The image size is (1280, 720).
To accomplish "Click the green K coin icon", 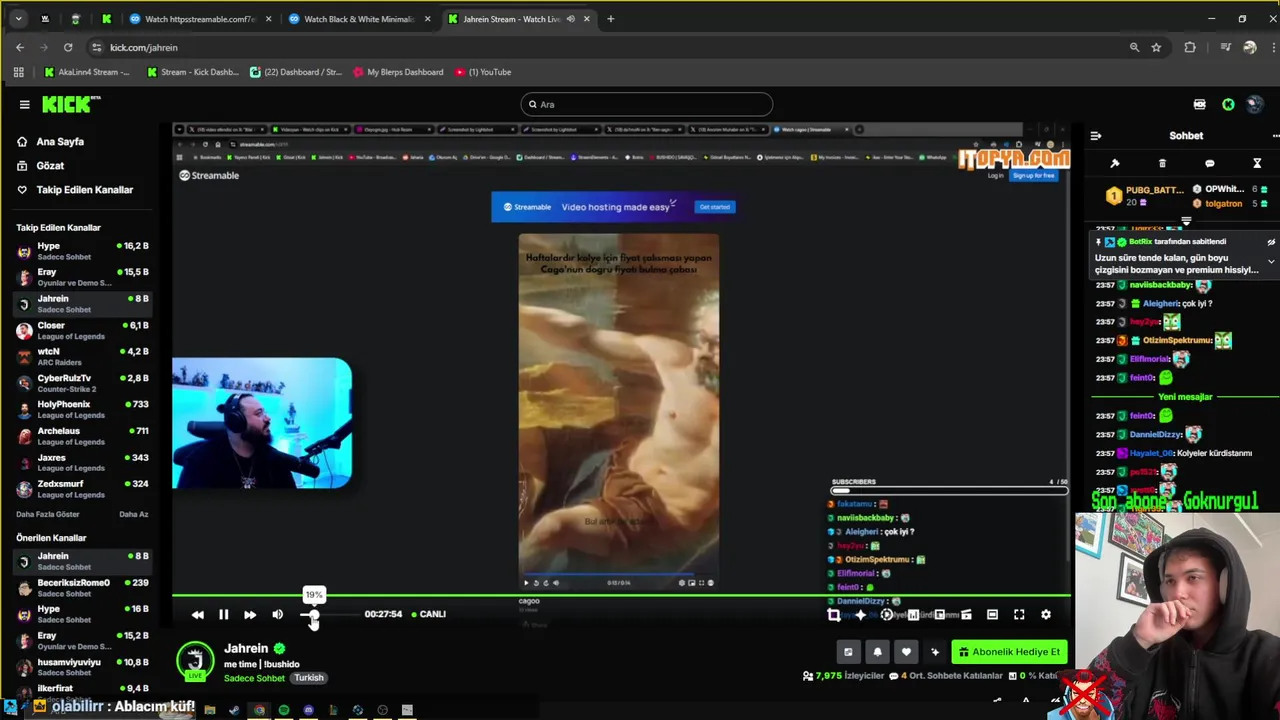I will [1228, 104].
